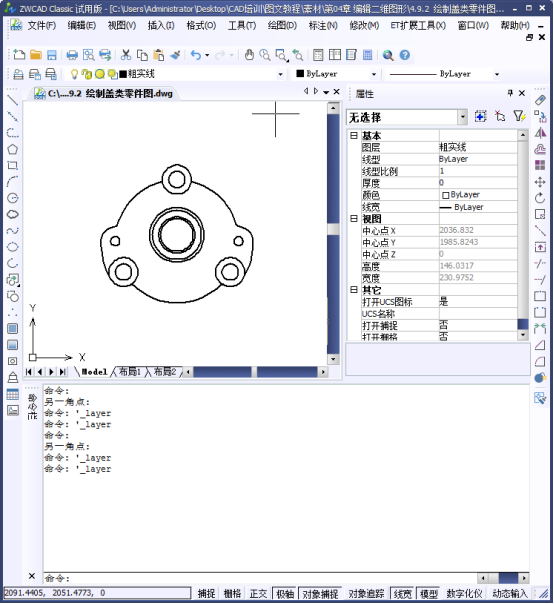The height and width of the screenshot is (604, 554).
Task: Click the Quick Select icon in properties panel
Action: coord(519,116)
